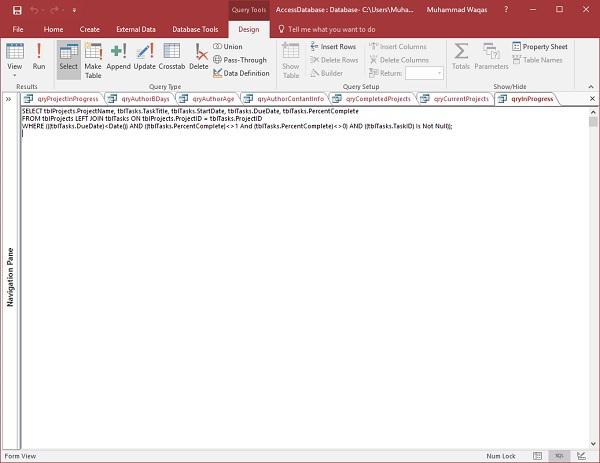Screen dimensions: 600x463
Task: Expand the Navigation Pane with chevrons
Action: [x=8, y=99]
